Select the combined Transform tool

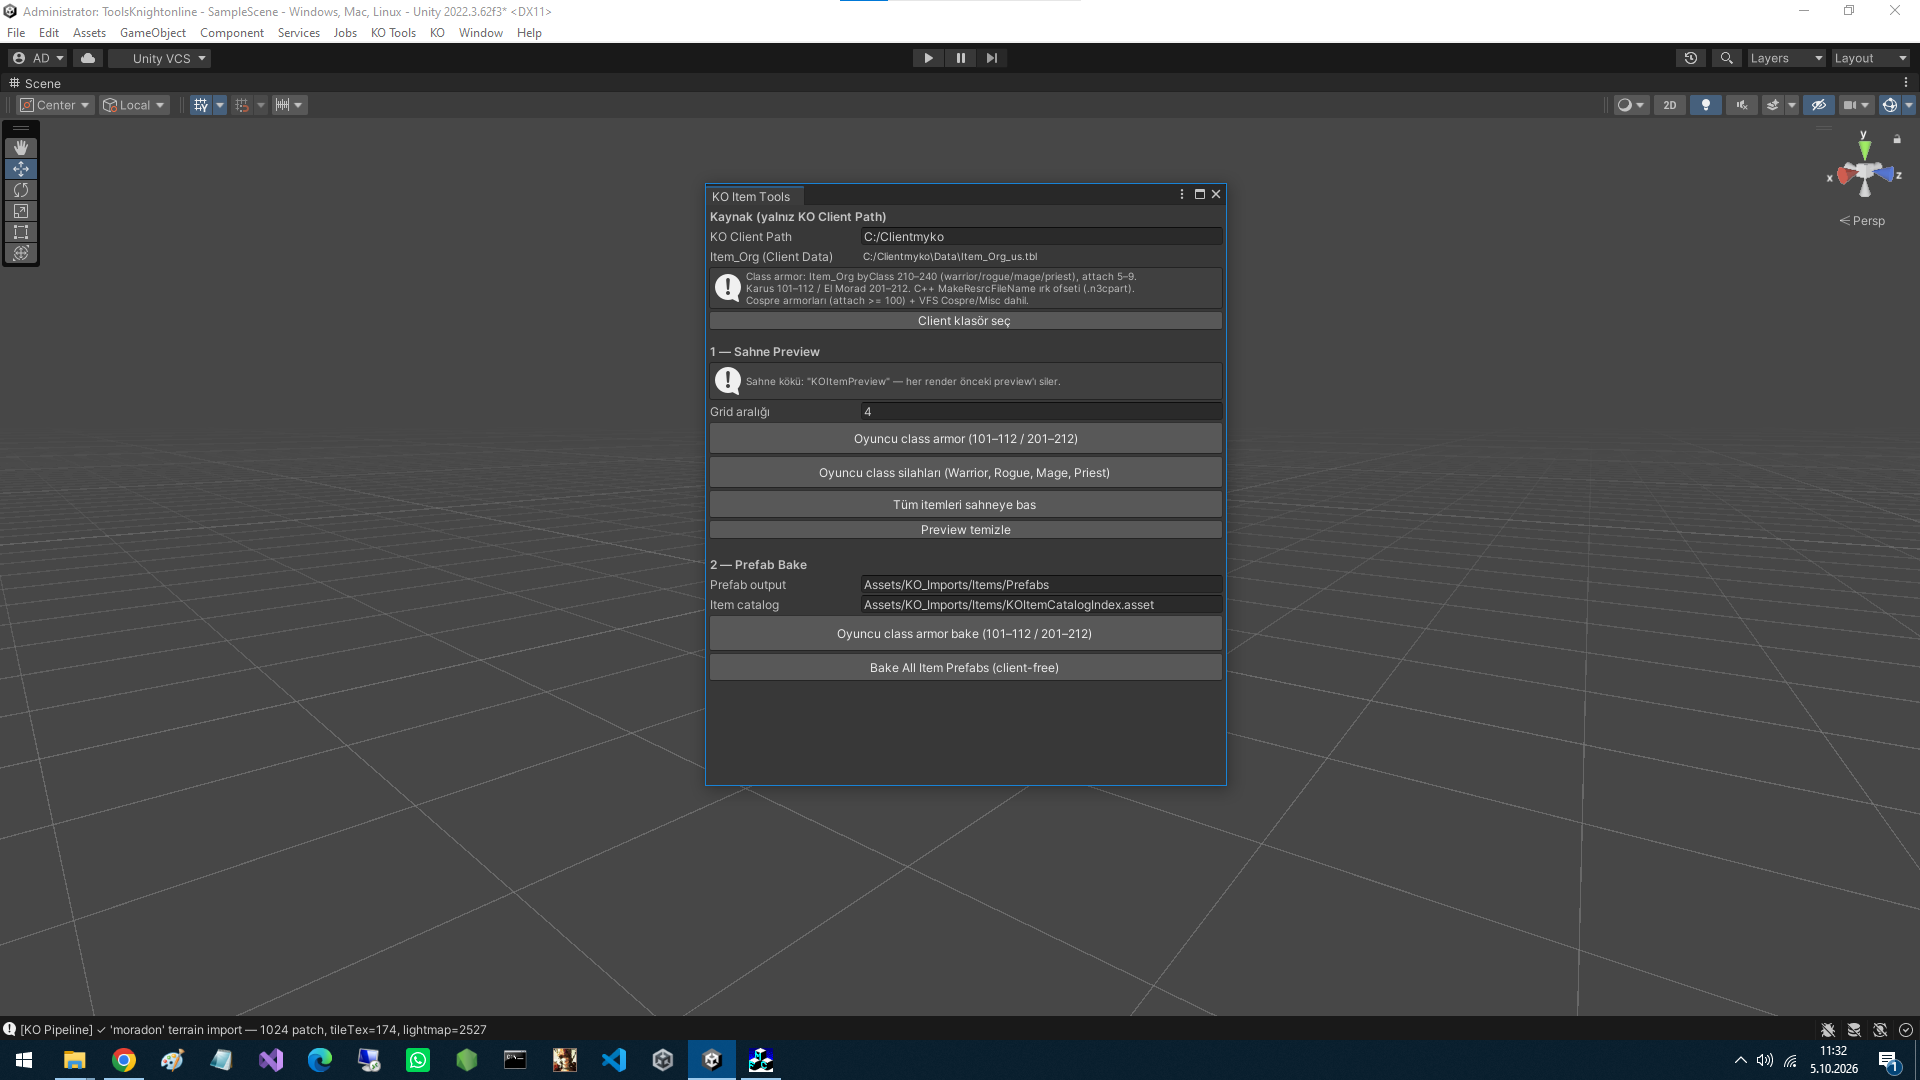21,253
